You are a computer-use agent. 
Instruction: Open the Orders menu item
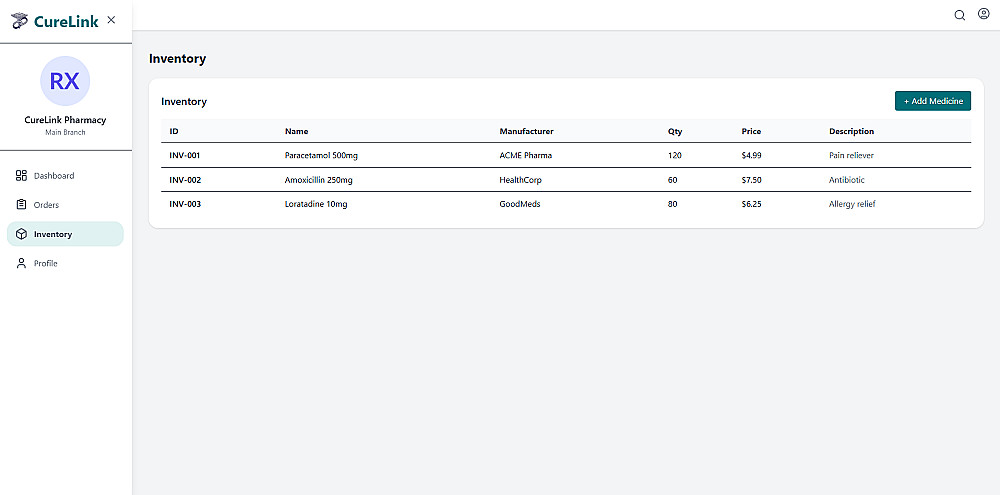46,205
